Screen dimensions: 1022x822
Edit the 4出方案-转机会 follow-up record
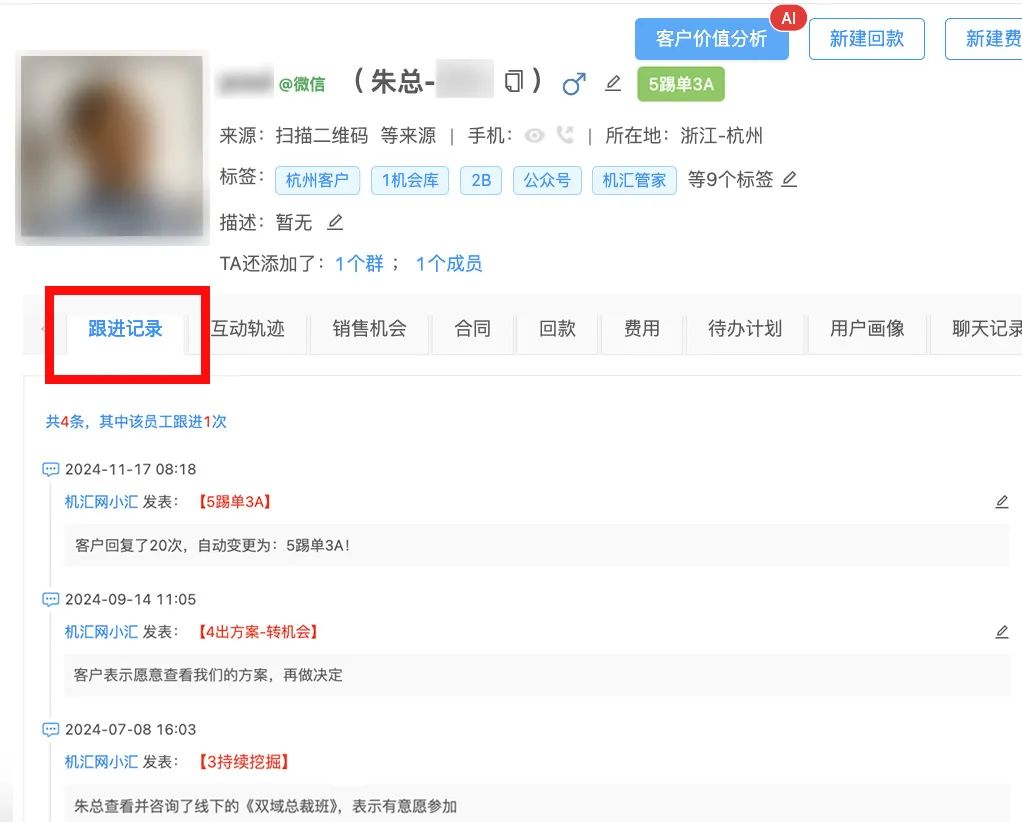[x=1002, y=632]
